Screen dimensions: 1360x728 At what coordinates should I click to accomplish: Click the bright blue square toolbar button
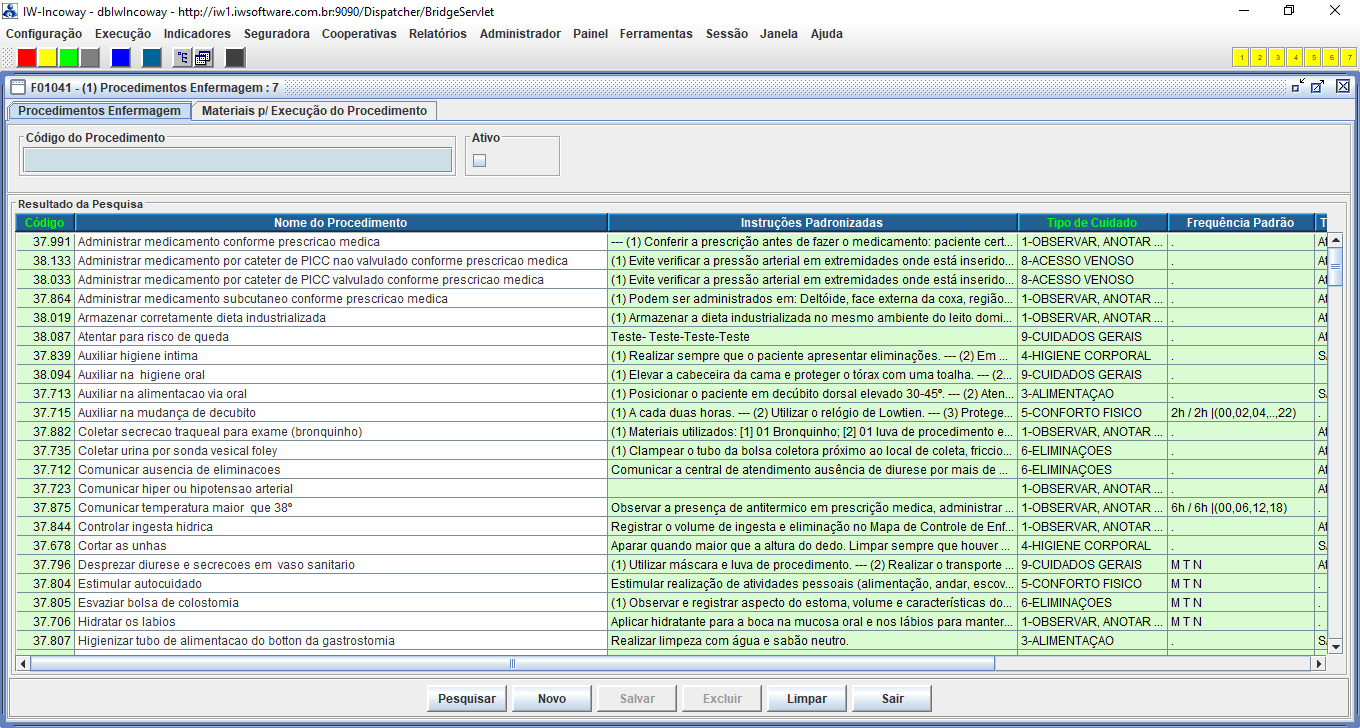[121, 57]
